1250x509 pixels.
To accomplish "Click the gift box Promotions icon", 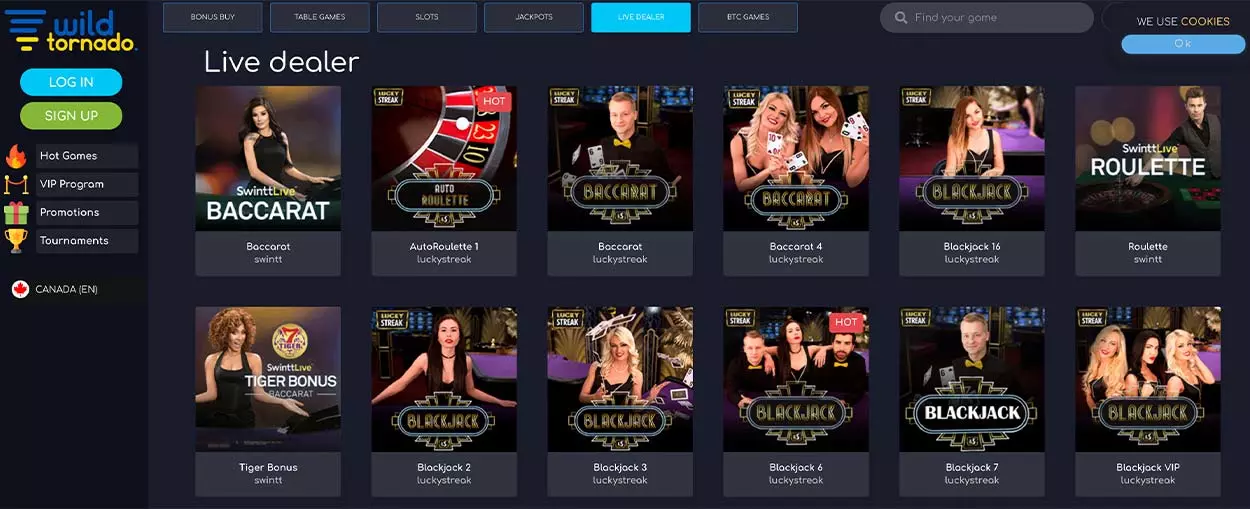I will coord(16,212).
